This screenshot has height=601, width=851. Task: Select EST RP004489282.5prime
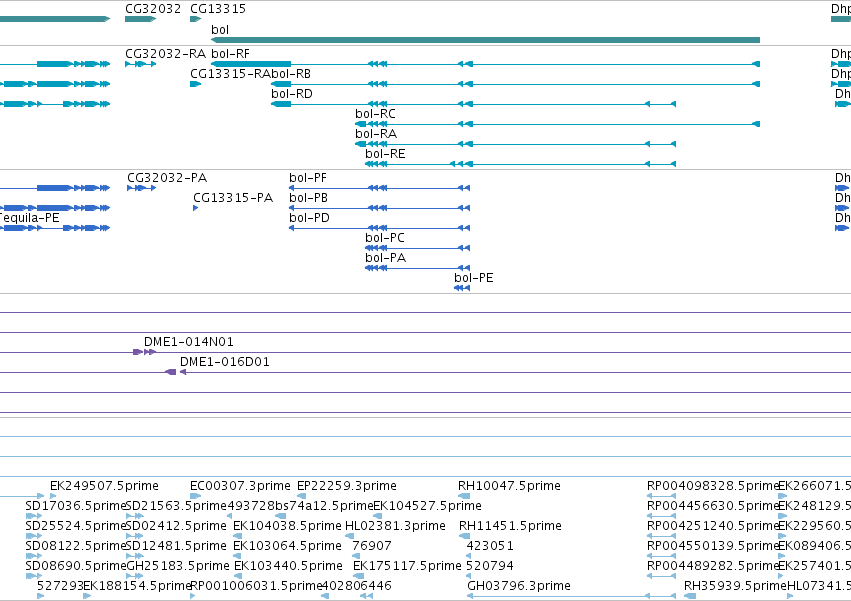click(x=714, y=566)
